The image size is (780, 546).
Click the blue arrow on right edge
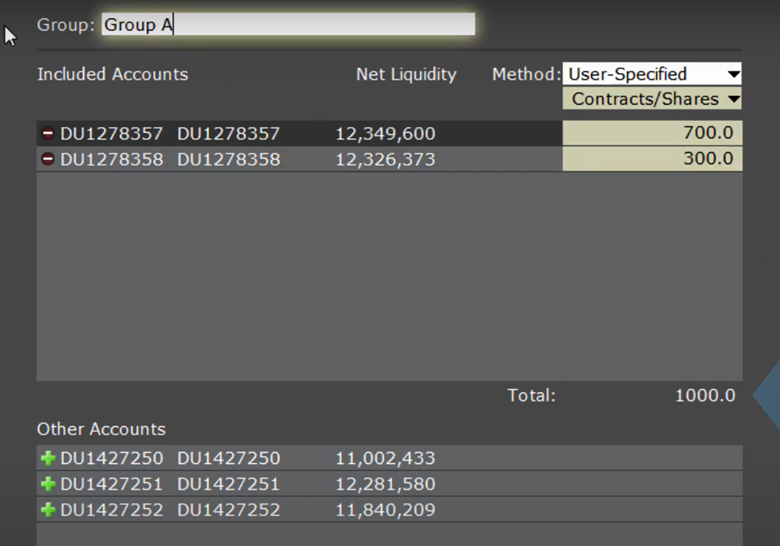click(x=768, y=395)
